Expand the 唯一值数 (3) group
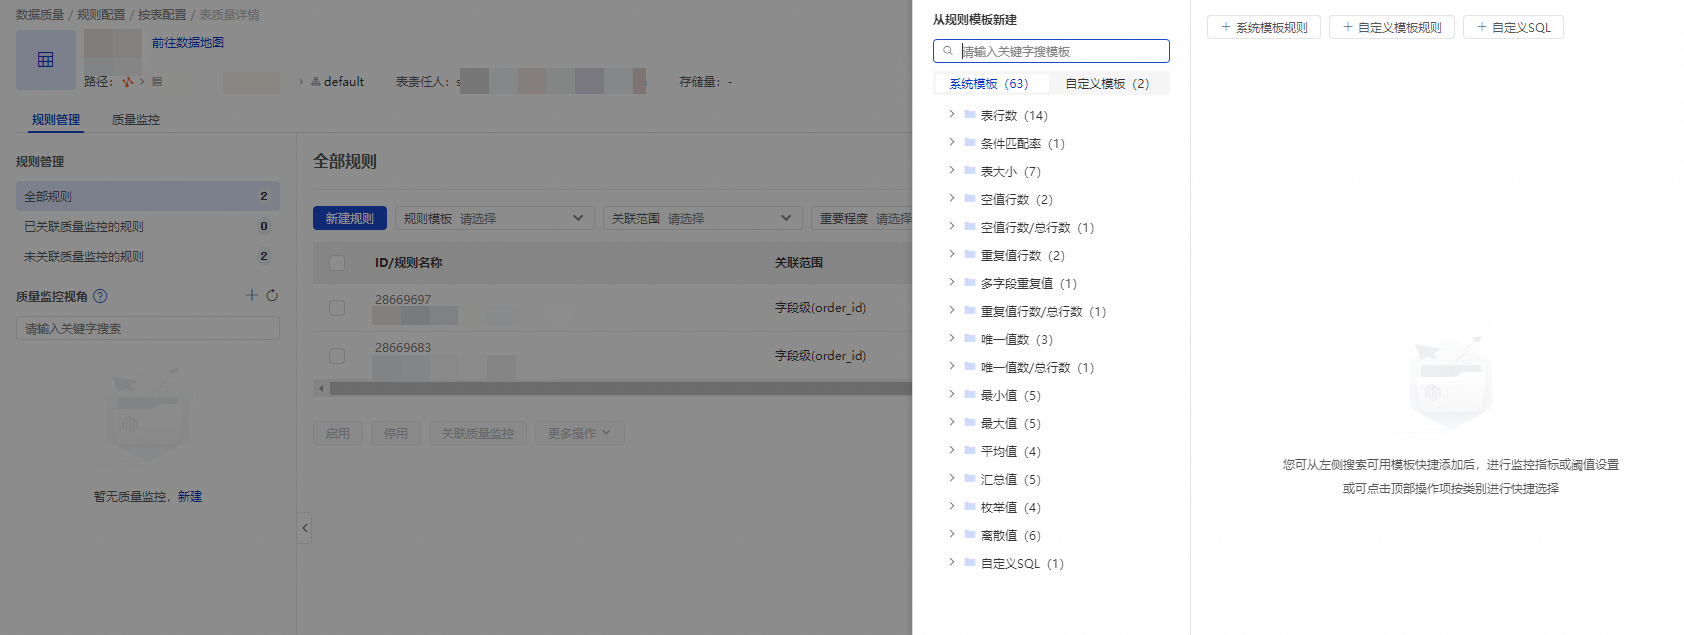The width and height of the screenshot is (1684, 635). click(x=951, y=338)
